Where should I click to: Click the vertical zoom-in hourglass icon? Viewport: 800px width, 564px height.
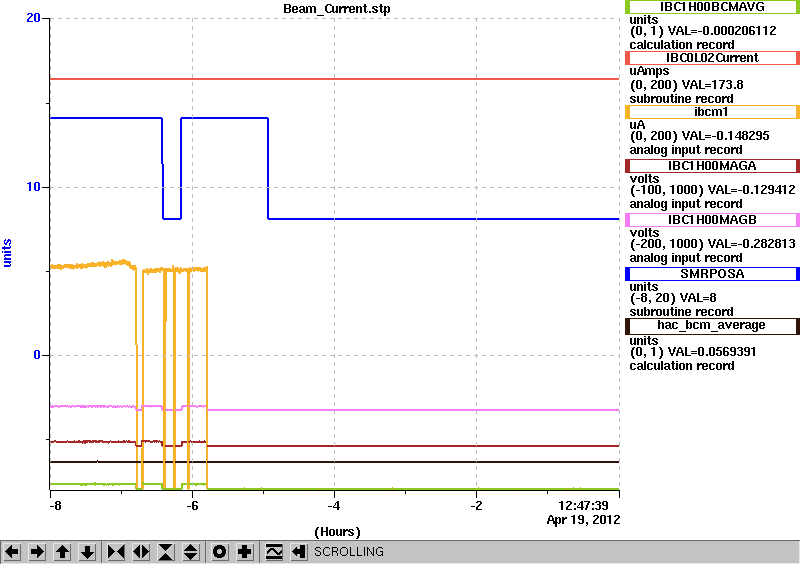coord(165,552)
